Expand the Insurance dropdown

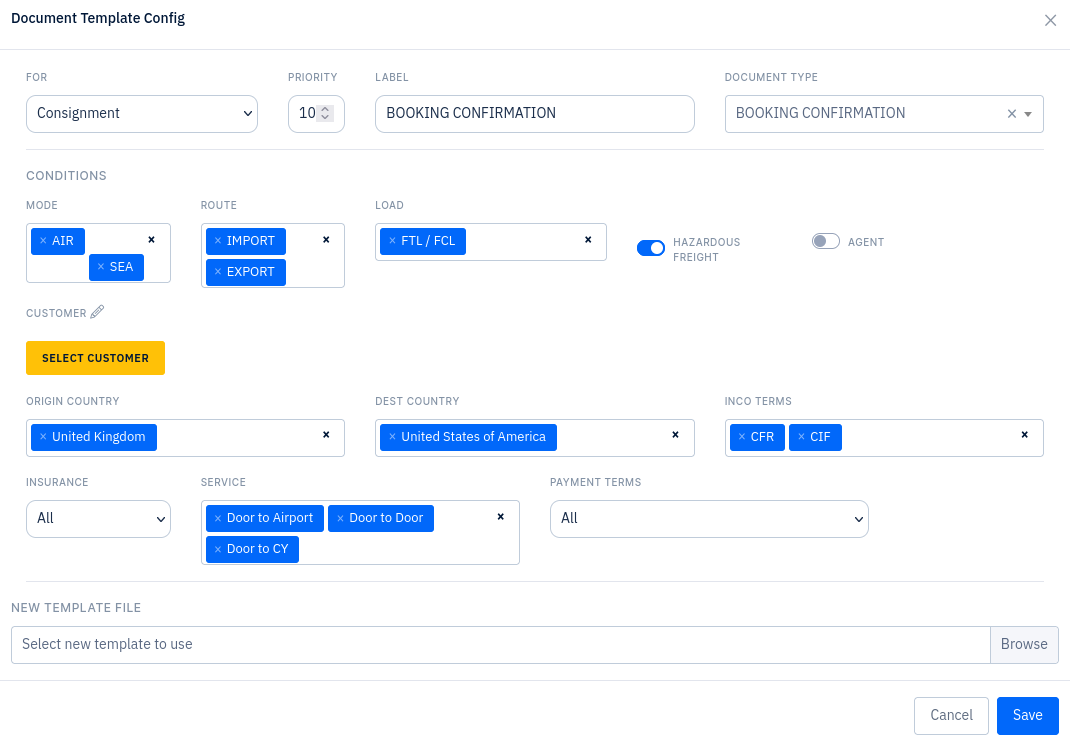tap(98, 519)
